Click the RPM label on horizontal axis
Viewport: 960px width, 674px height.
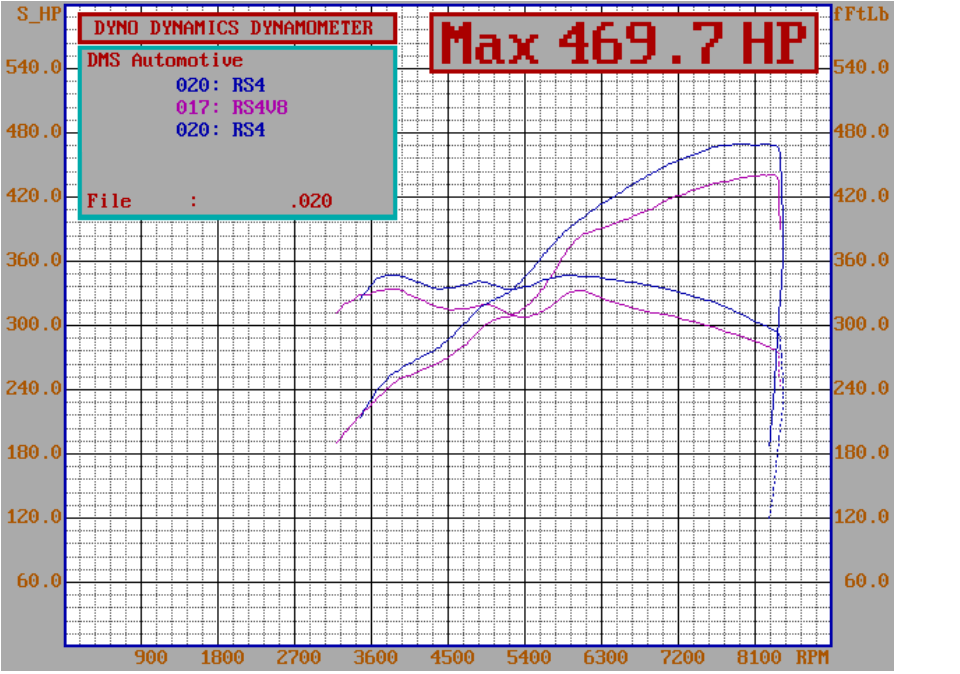(812, 658)
